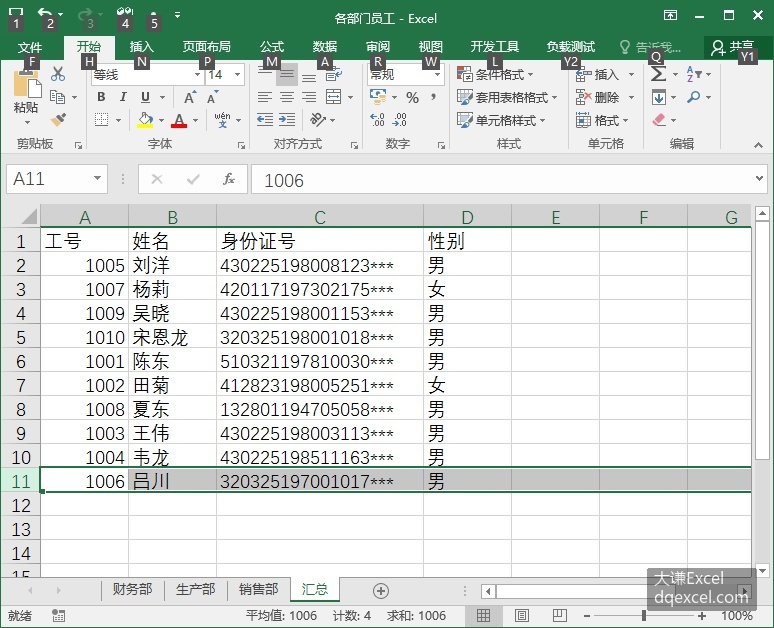Expand the formula bar
The width and height of the screenshot is (774, 628).
point(759,178)
